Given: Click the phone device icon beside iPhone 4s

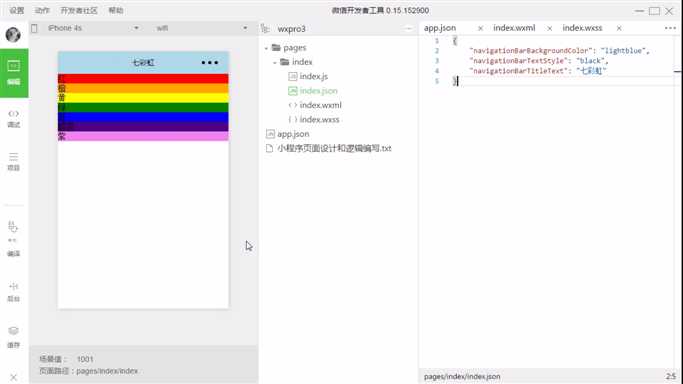Looking at the screenshot, I should 34,28.
